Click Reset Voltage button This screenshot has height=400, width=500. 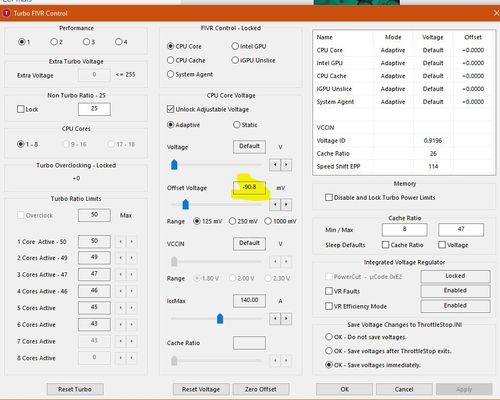(x=201, y=389)
